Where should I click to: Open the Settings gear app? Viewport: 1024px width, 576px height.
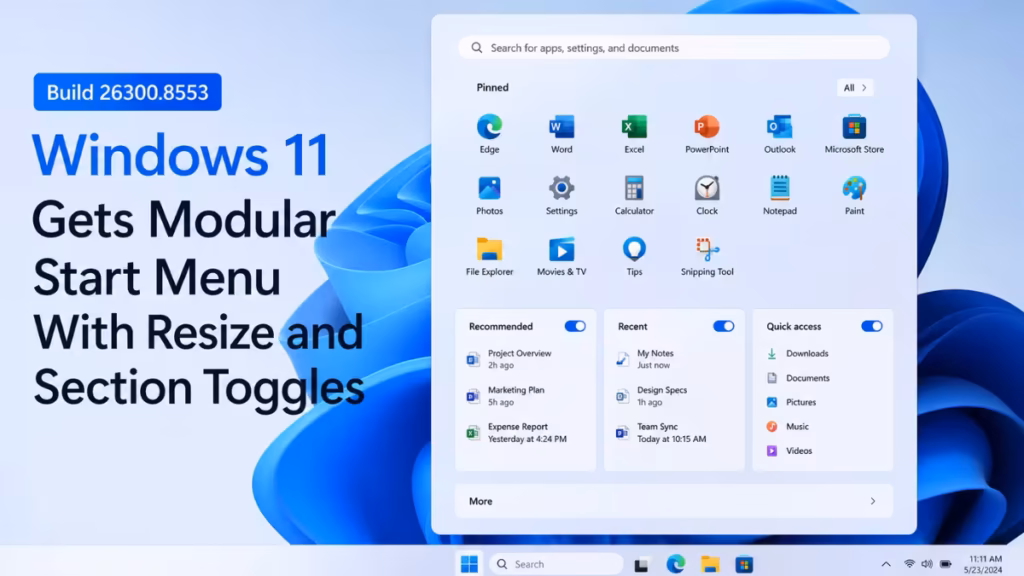point(562,195)
